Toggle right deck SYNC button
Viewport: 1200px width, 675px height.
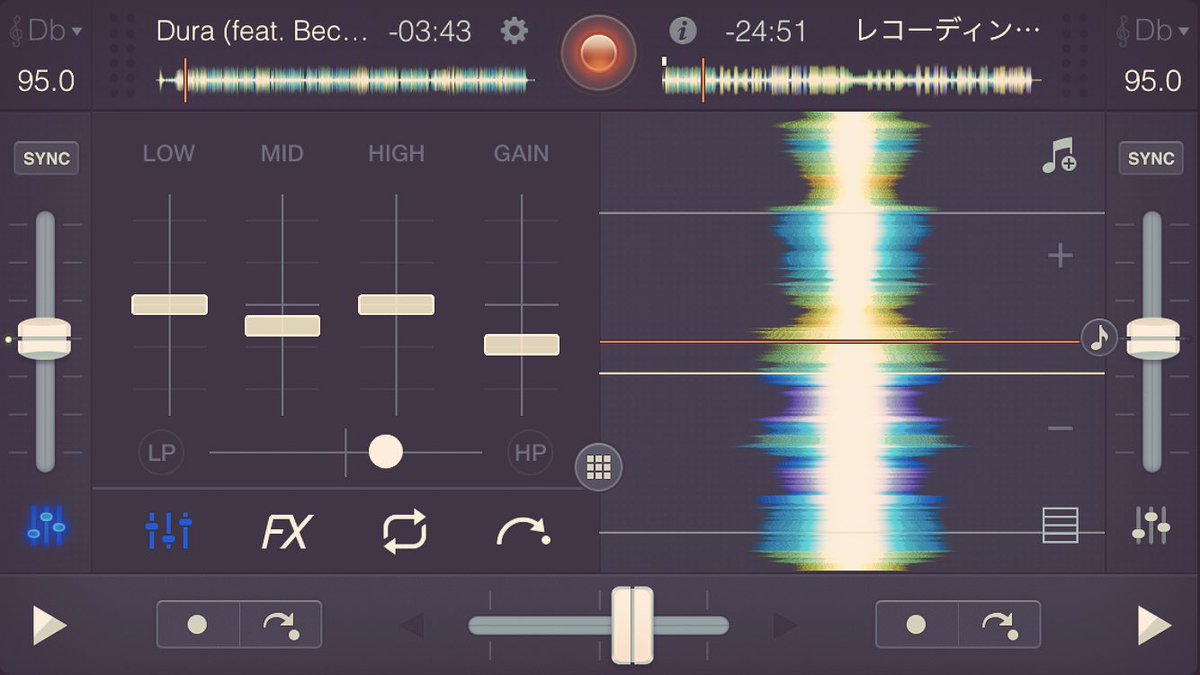[1152, 159]
